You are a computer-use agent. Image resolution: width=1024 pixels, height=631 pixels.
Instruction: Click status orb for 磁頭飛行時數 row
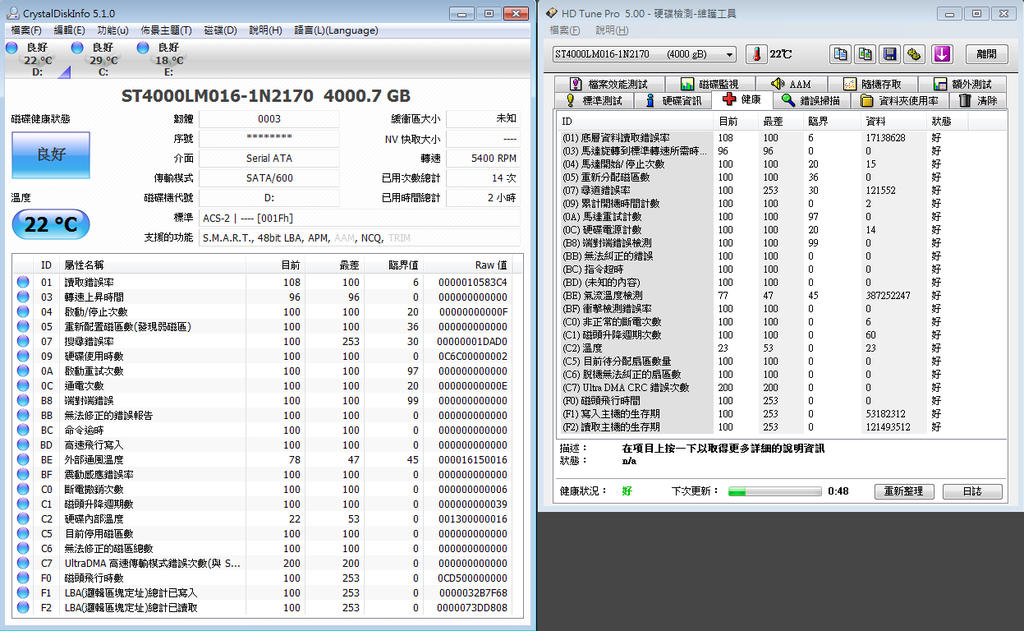click(x=23, y=578)
